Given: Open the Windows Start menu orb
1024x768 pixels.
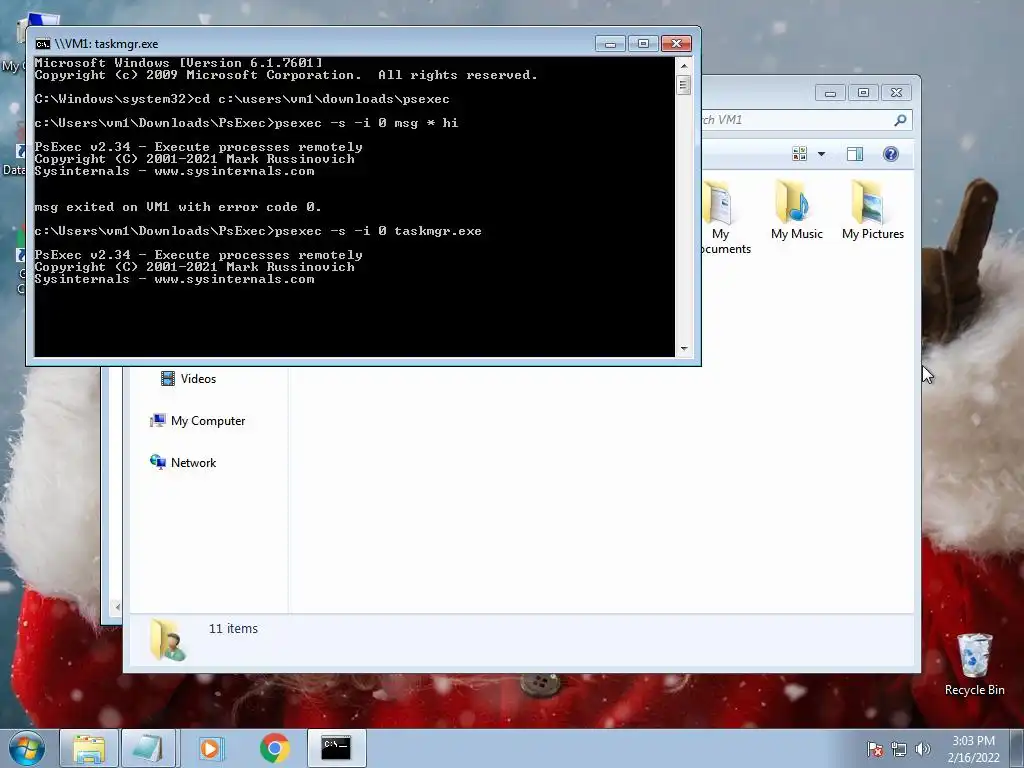Looking at the screenshot, I should 26,748.
